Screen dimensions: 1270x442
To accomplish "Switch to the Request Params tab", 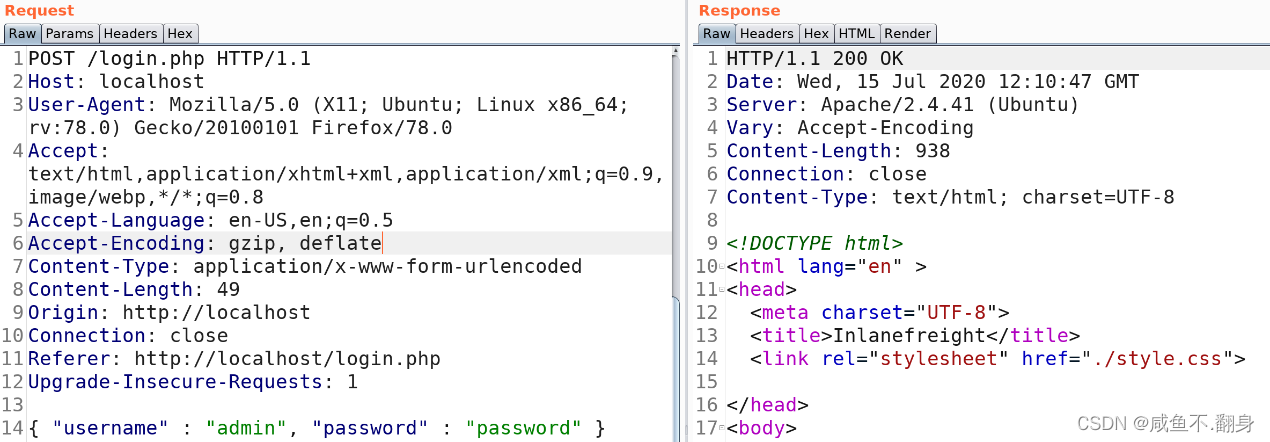I will point(69,33).
